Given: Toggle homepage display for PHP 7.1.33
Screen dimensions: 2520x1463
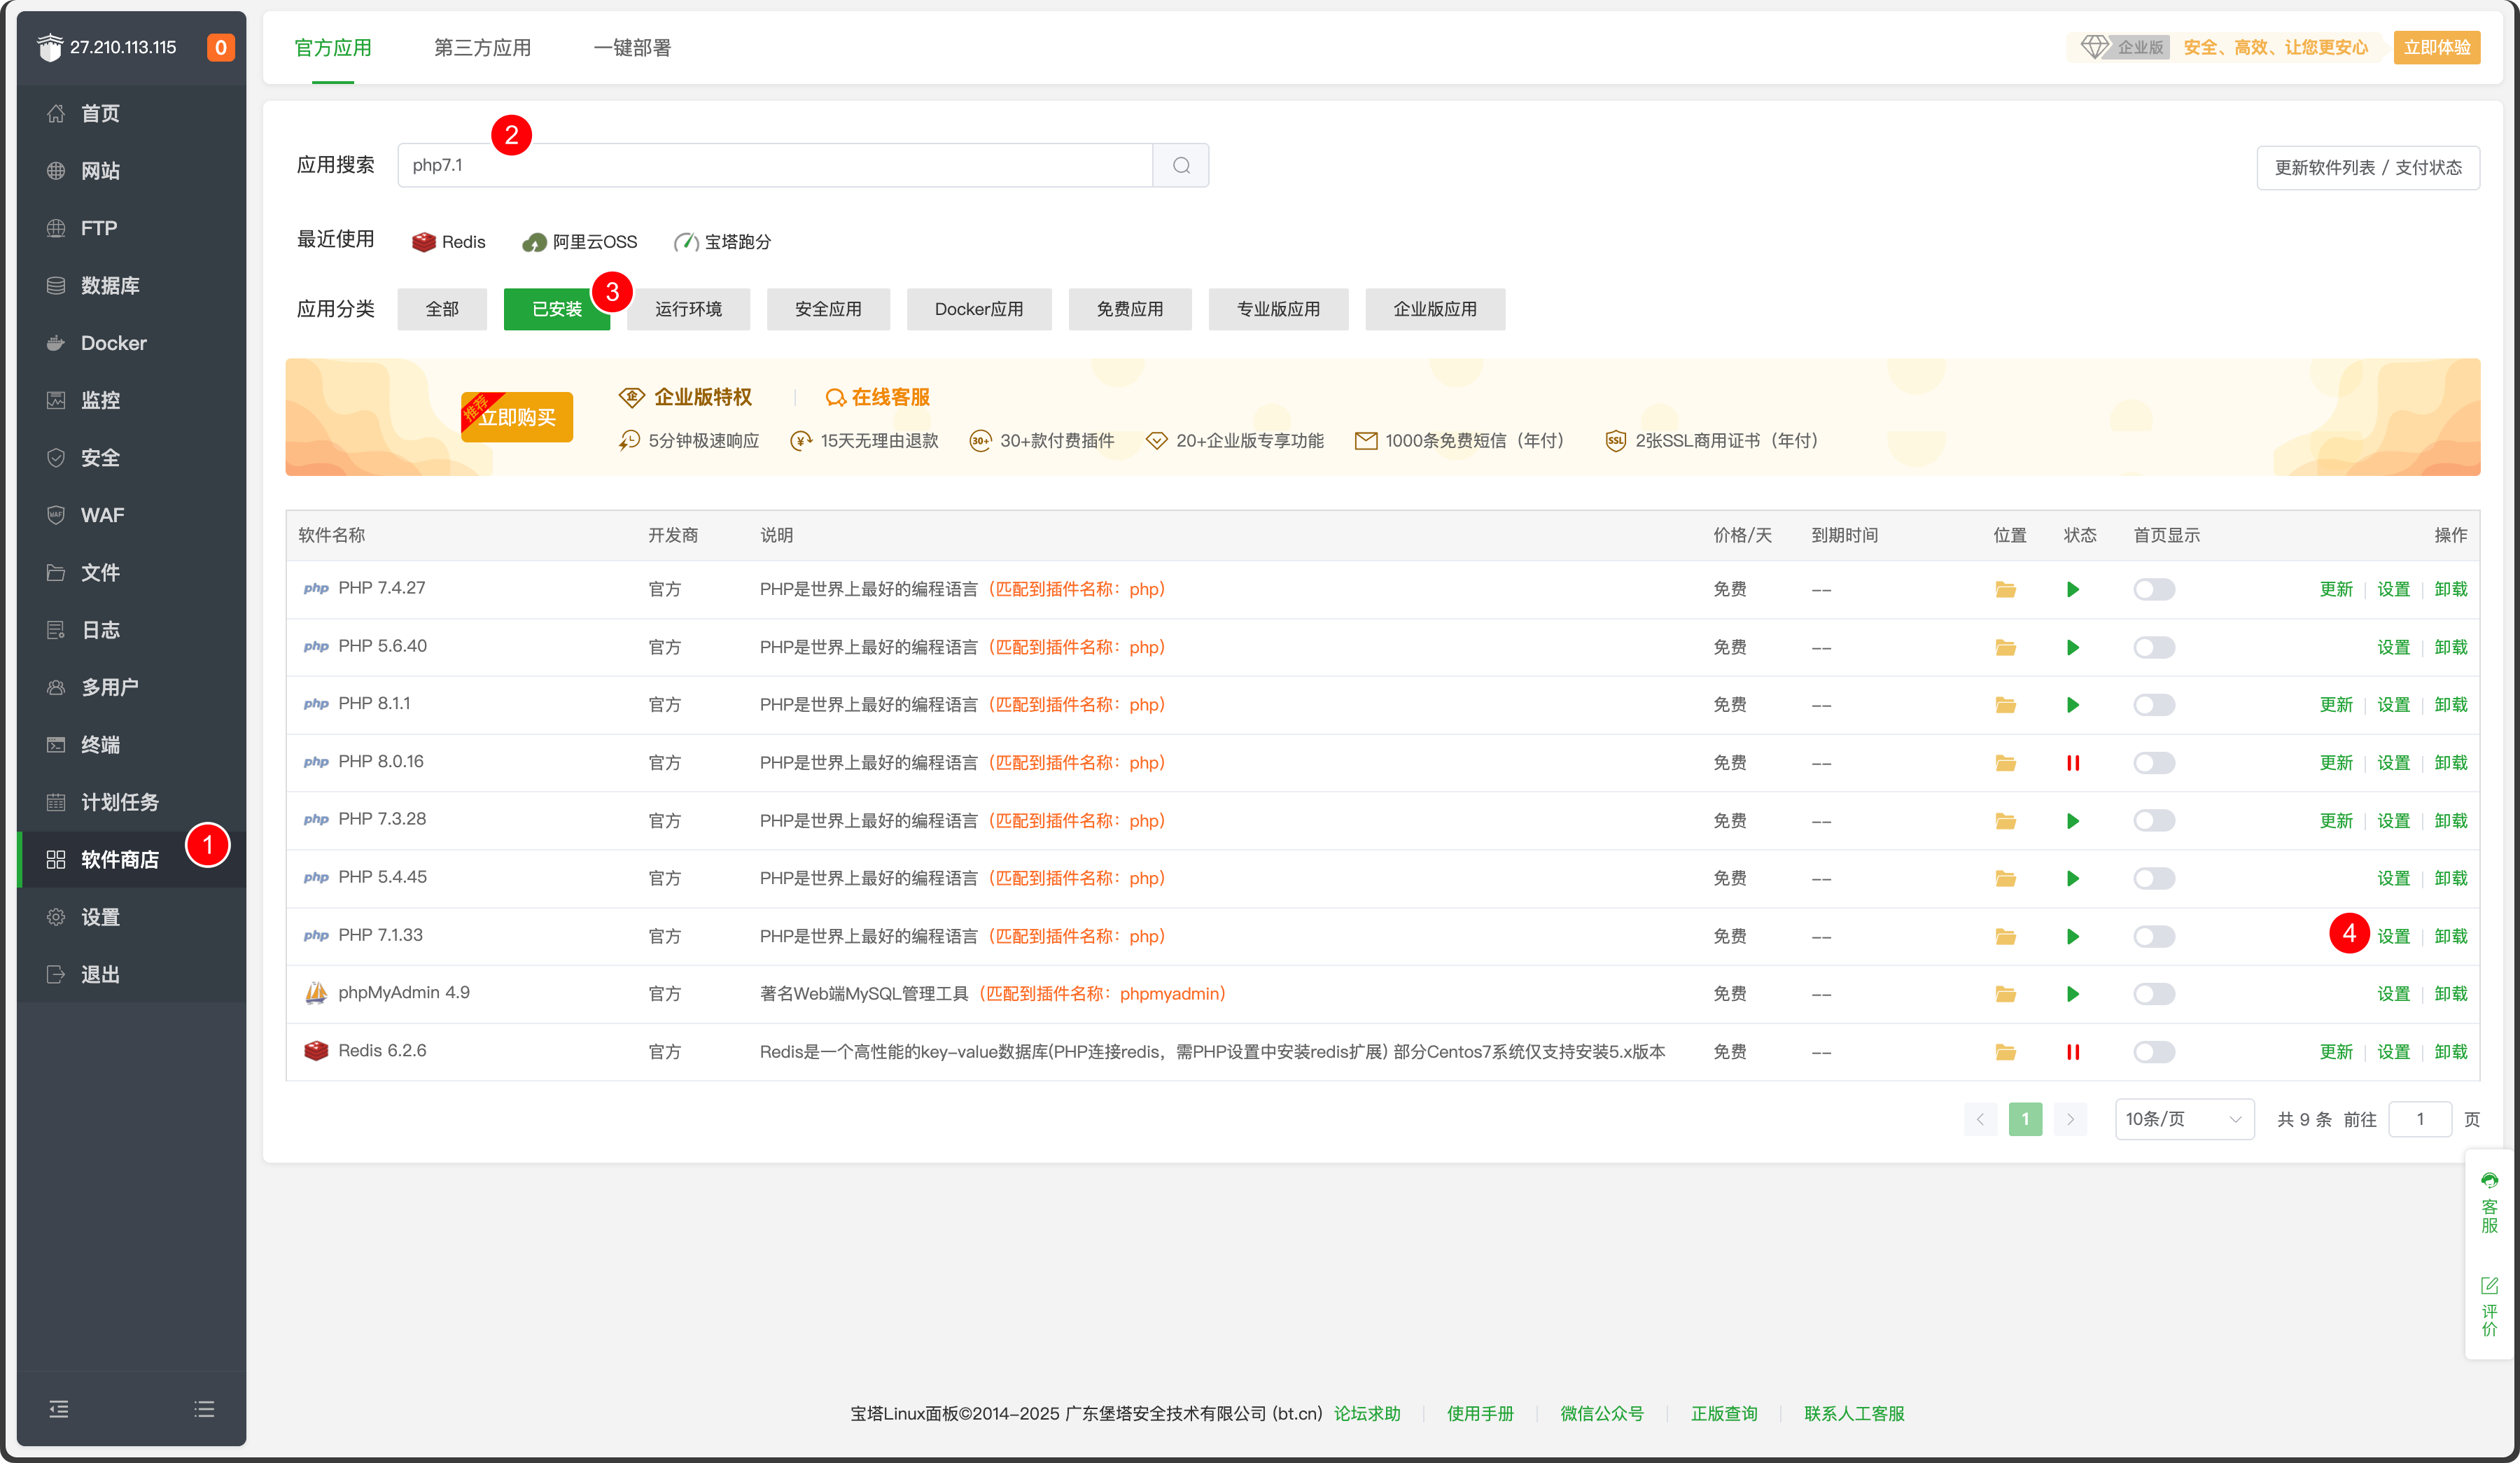Looking at the screenshot, I should click(2154, 937).
